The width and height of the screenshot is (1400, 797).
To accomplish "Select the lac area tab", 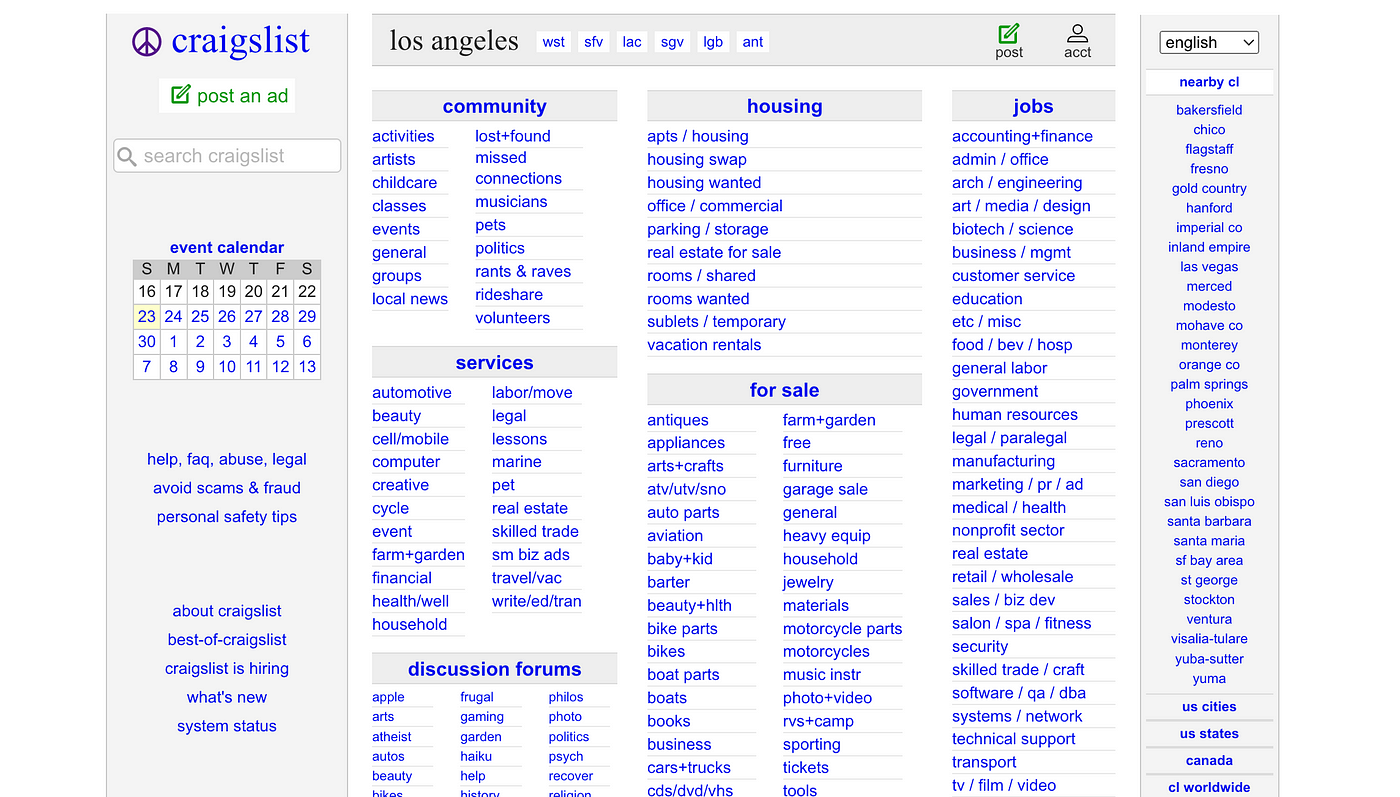I will [632, 42].
